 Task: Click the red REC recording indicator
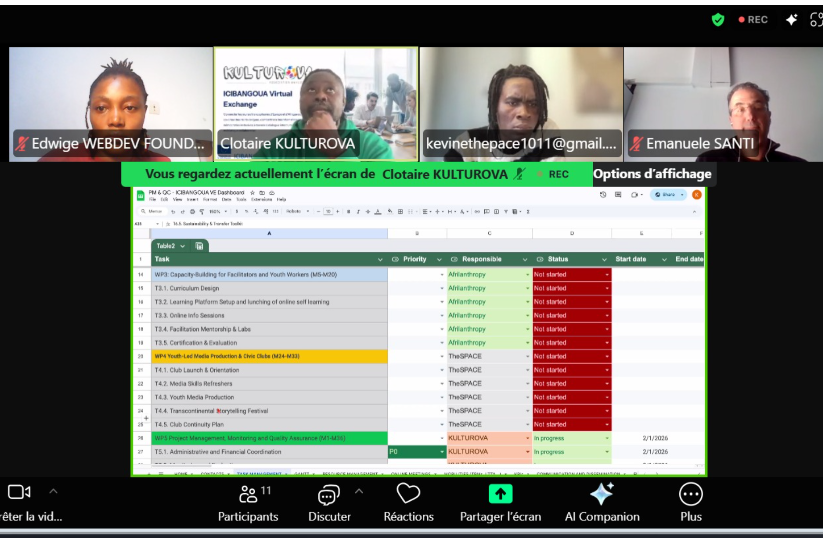[x=753, y=19]
